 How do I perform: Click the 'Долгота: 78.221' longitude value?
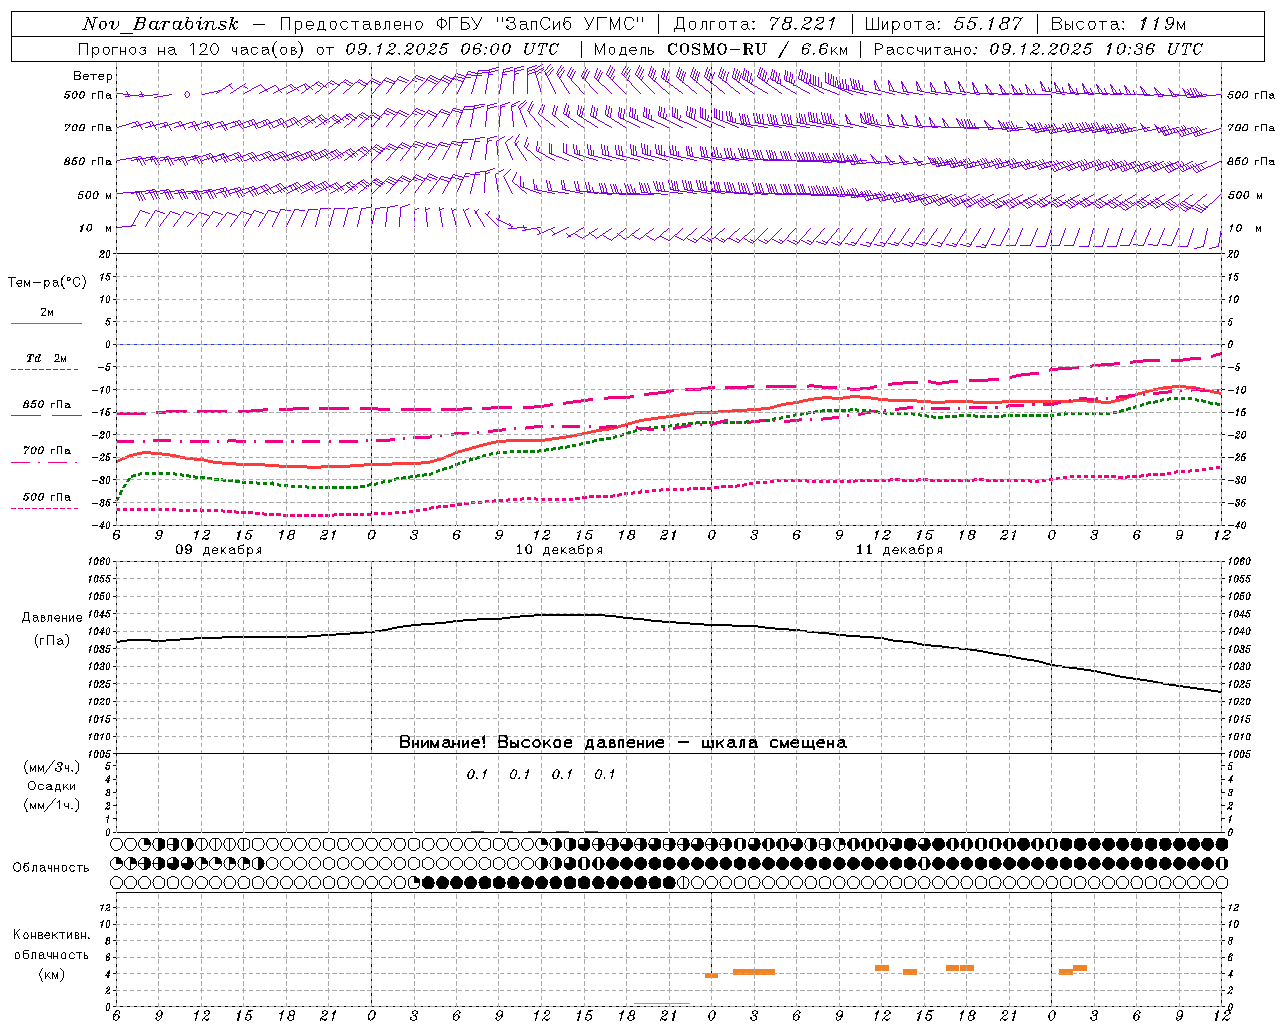pos(754,24)
